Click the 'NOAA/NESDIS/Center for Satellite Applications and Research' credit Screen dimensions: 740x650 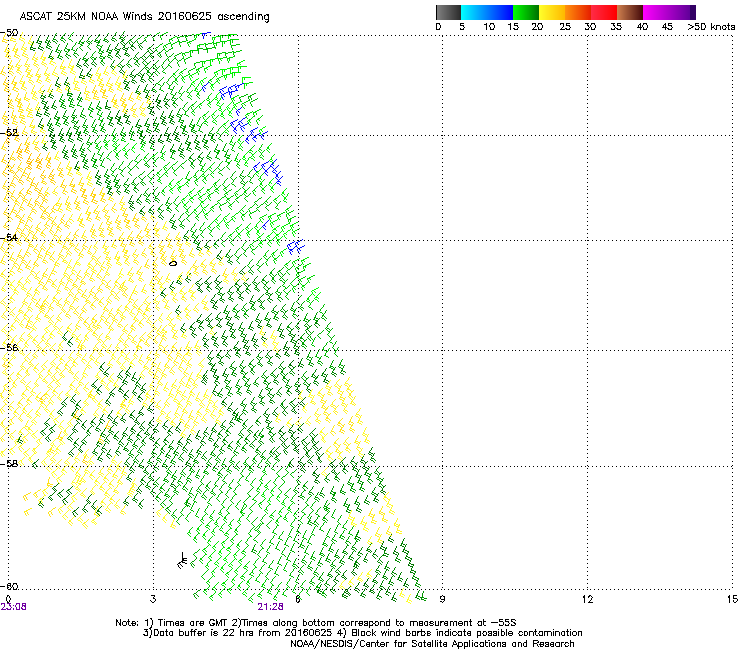point(432,644)
